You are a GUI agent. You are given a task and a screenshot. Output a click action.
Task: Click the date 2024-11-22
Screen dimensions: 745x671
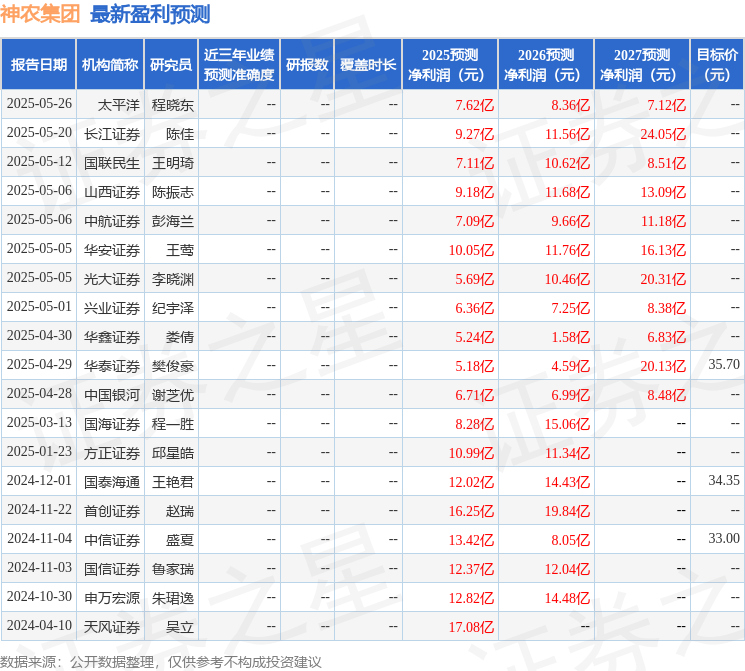(39, 509)
